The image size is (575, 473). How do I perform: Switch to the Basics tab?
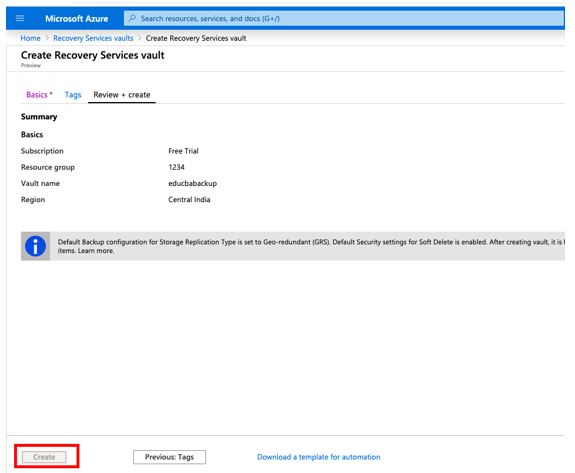(39, 95)
